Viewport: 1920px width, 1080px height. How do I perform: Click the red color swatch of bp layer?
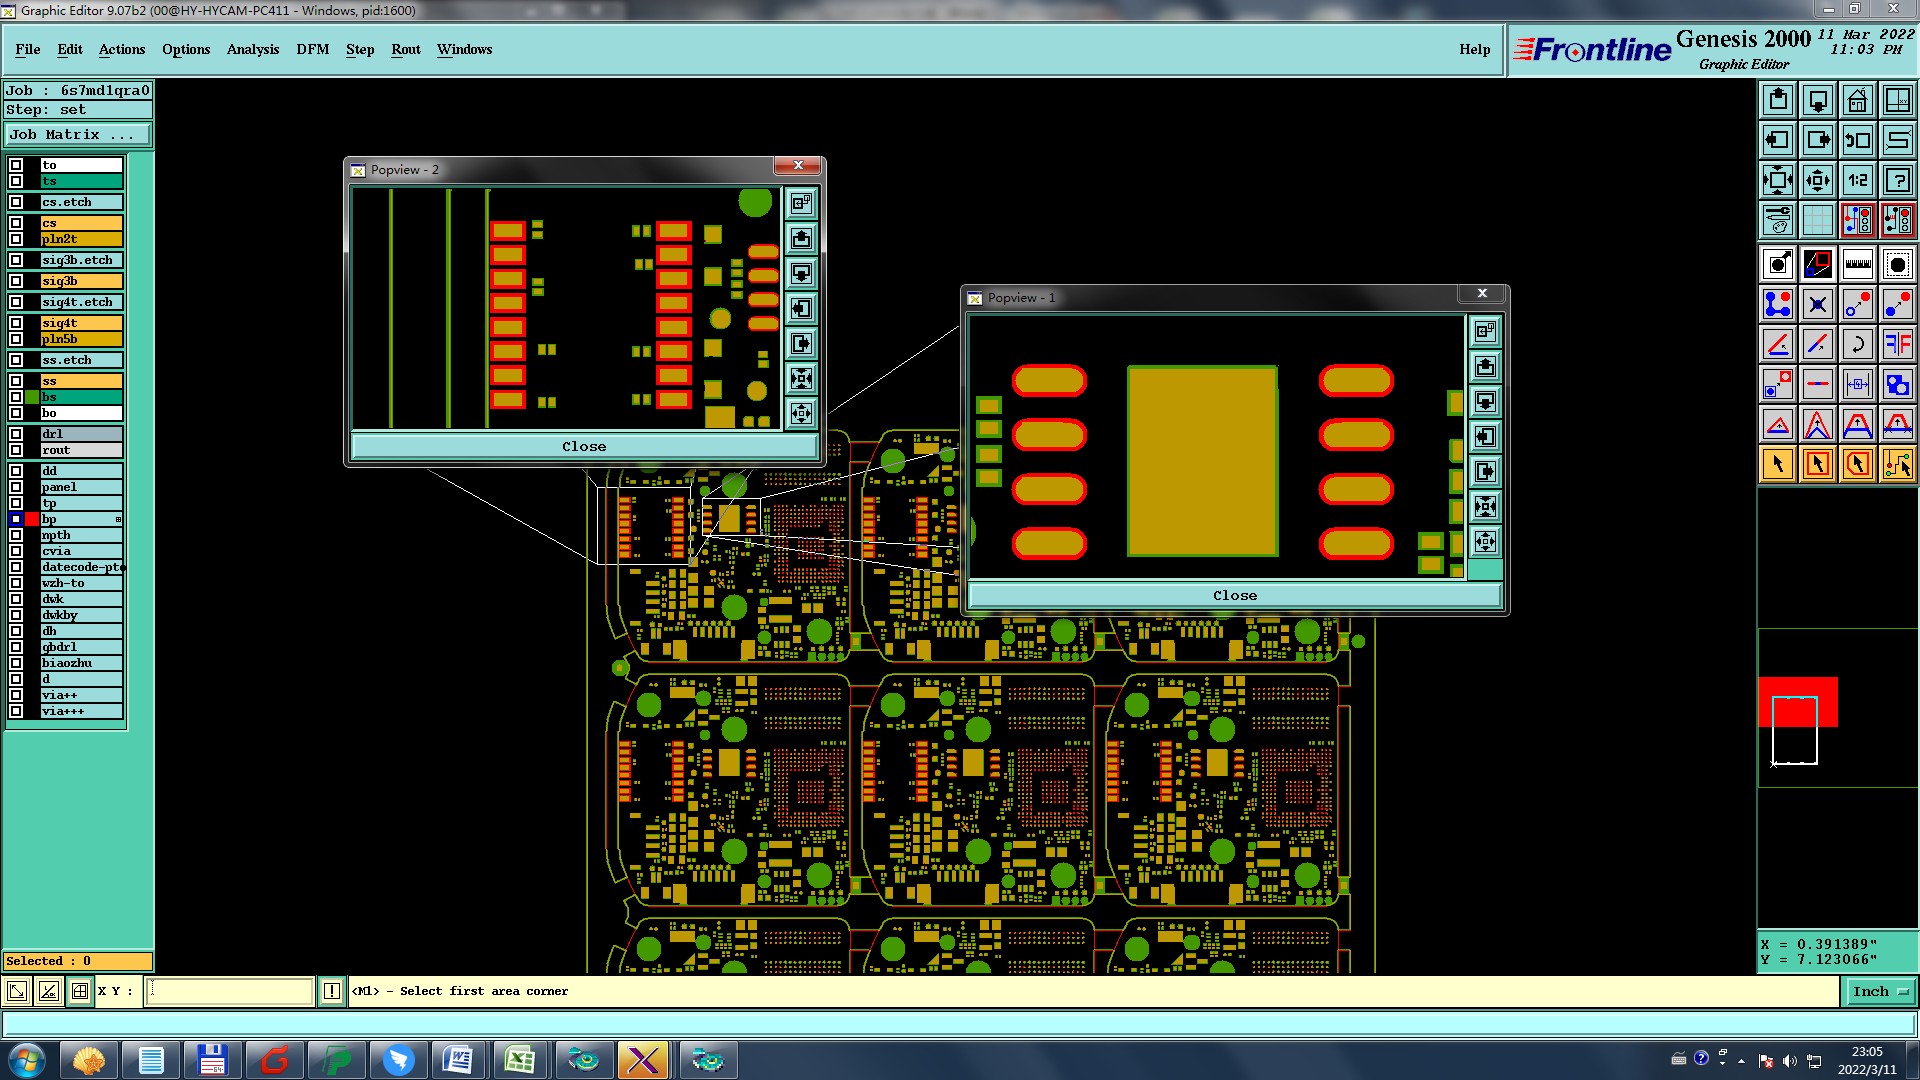(32, 519)
